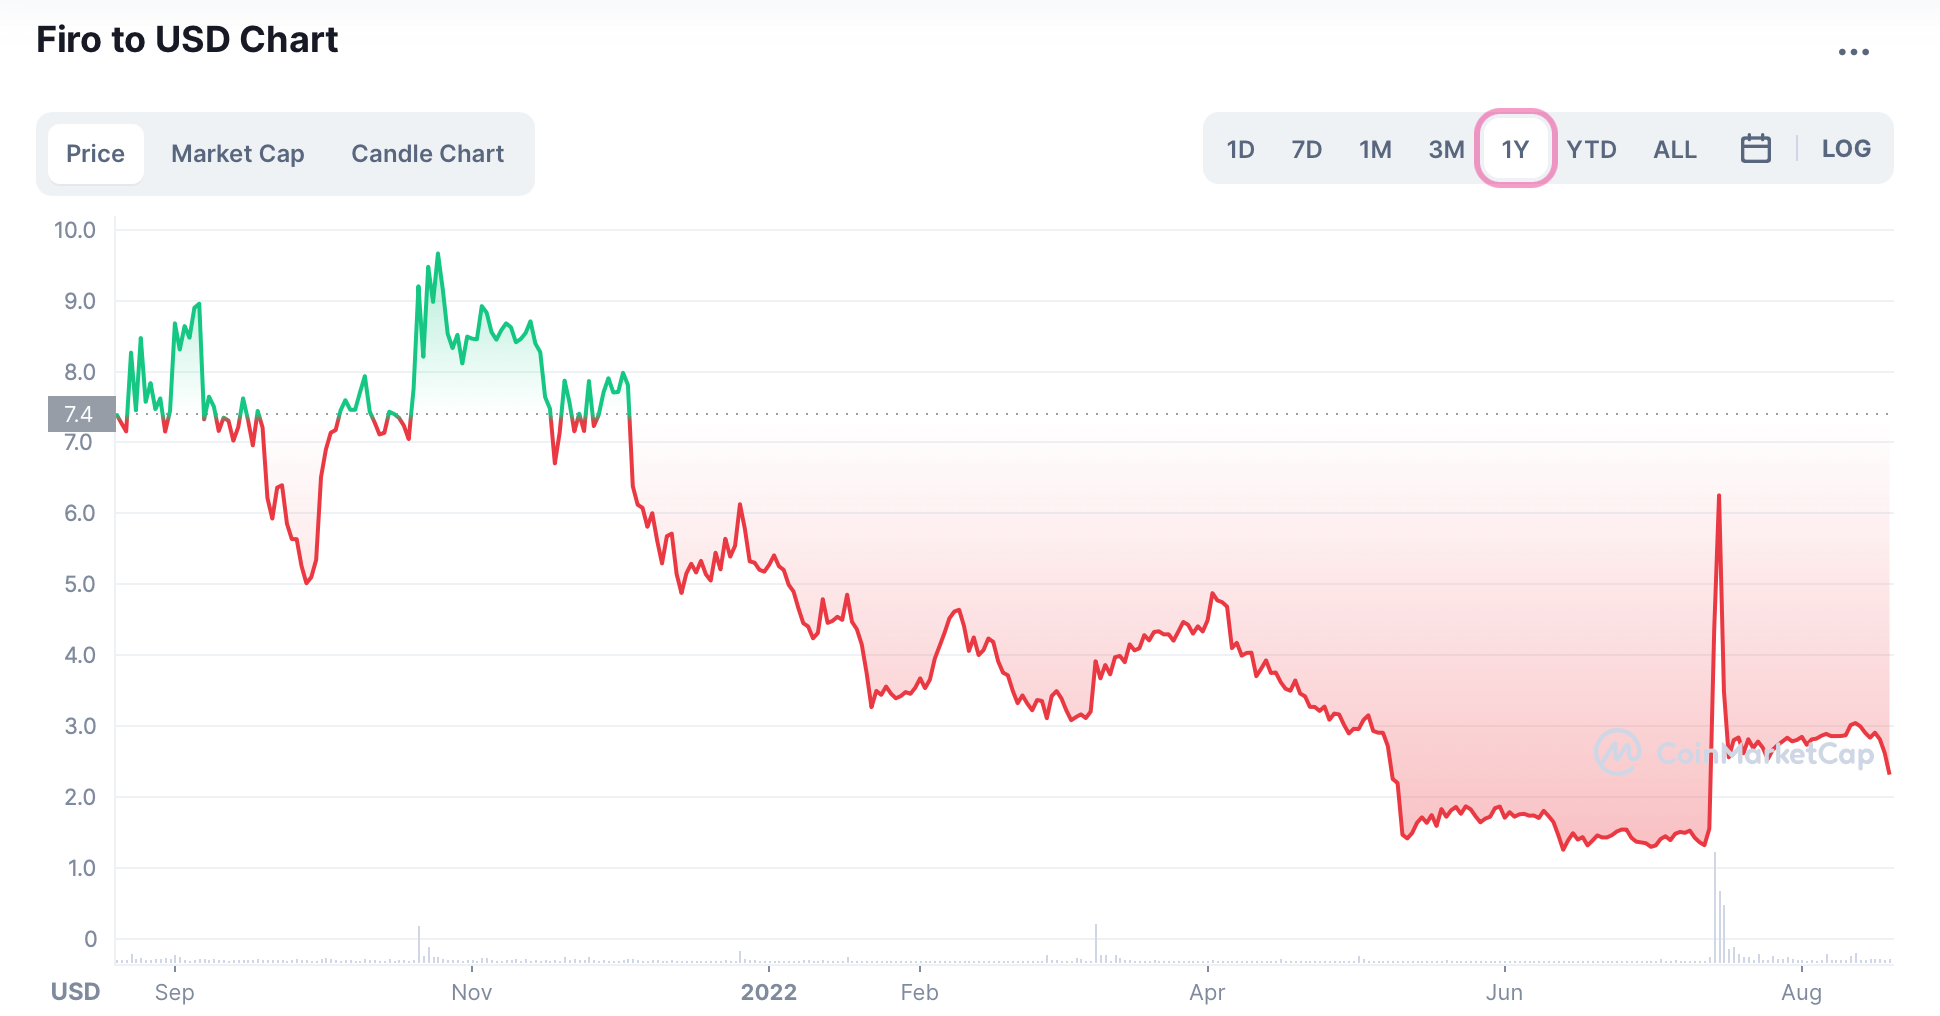Show ALL time price history
This screenshot has width=1940, height=1016.
(1674, 150)
